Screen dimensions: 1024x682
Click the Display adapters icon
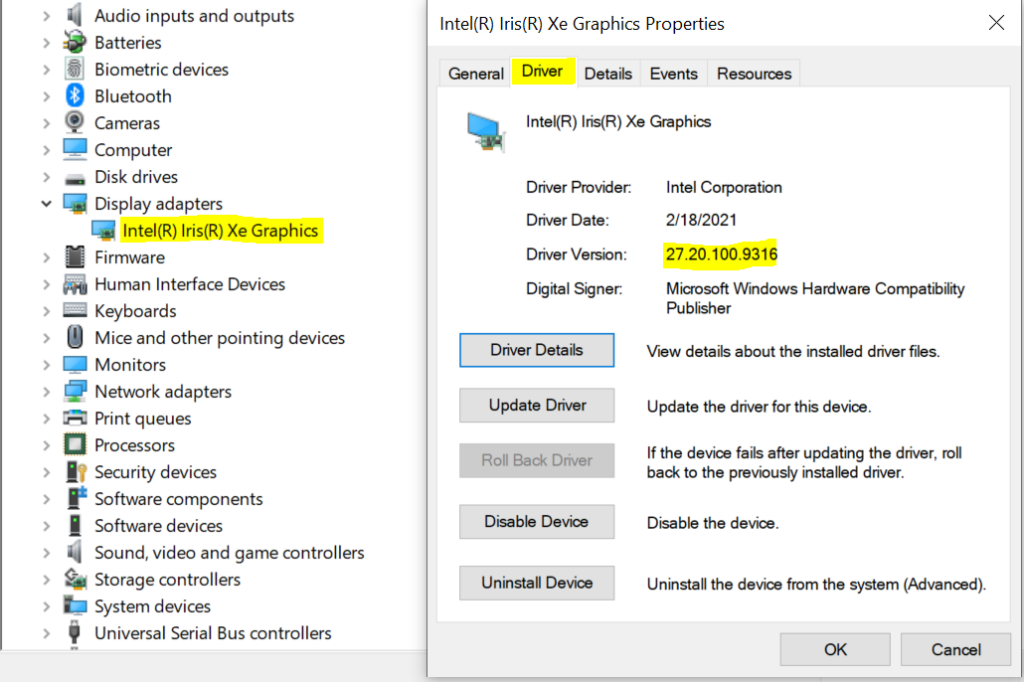(76, 203)
